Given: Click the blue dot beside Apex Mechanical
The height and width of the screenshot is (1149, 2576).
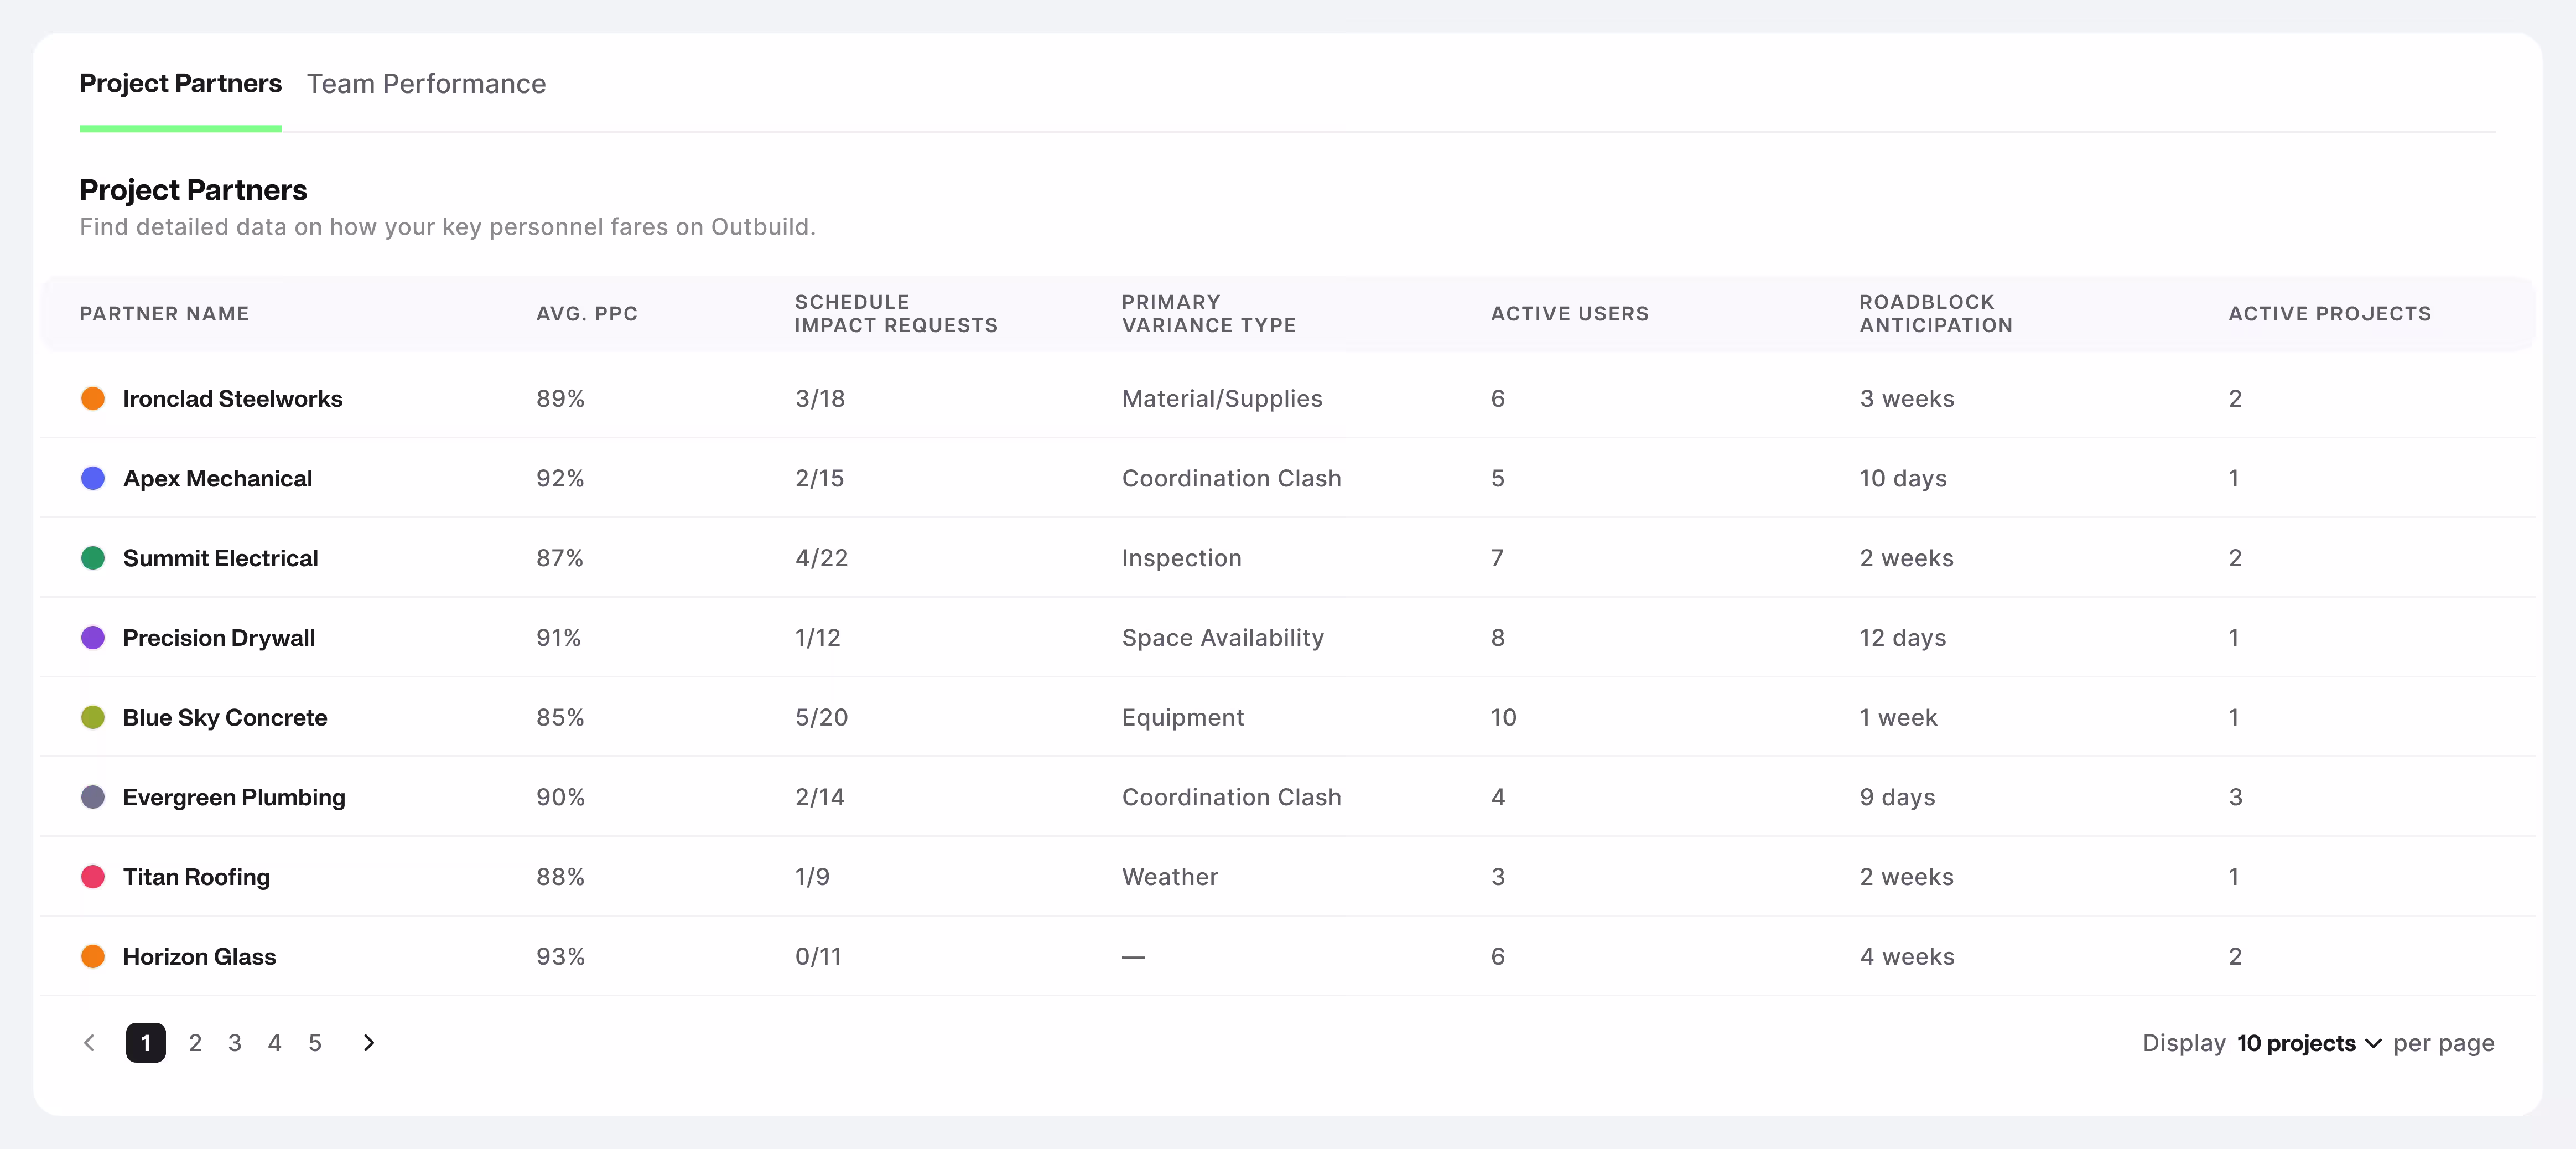Looking at the screenshot, I should click(93, 479).
